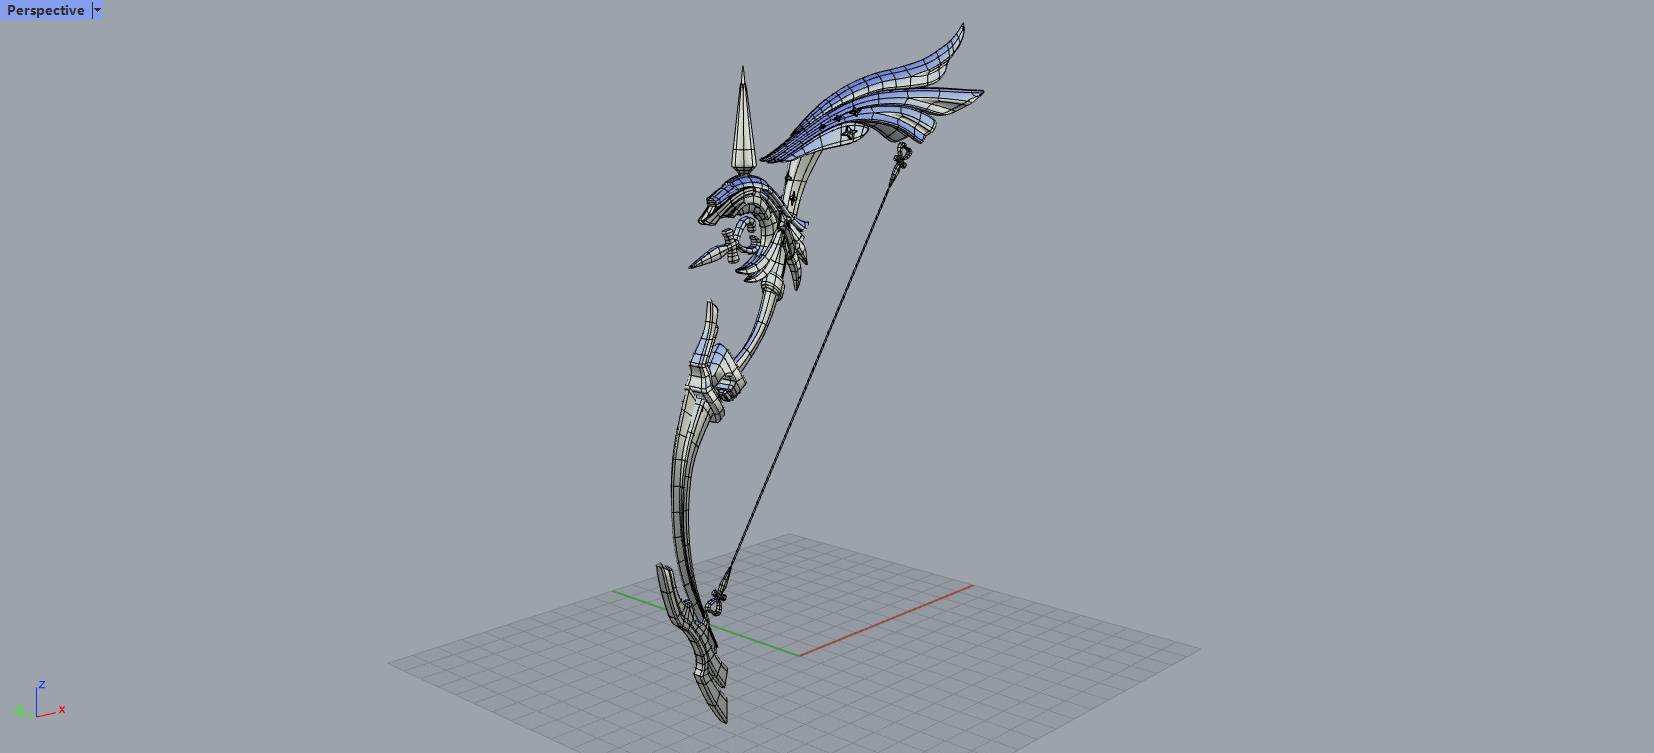
Task: Open the Perspective viewport dropdown arrow
Action: click(97, 10)
